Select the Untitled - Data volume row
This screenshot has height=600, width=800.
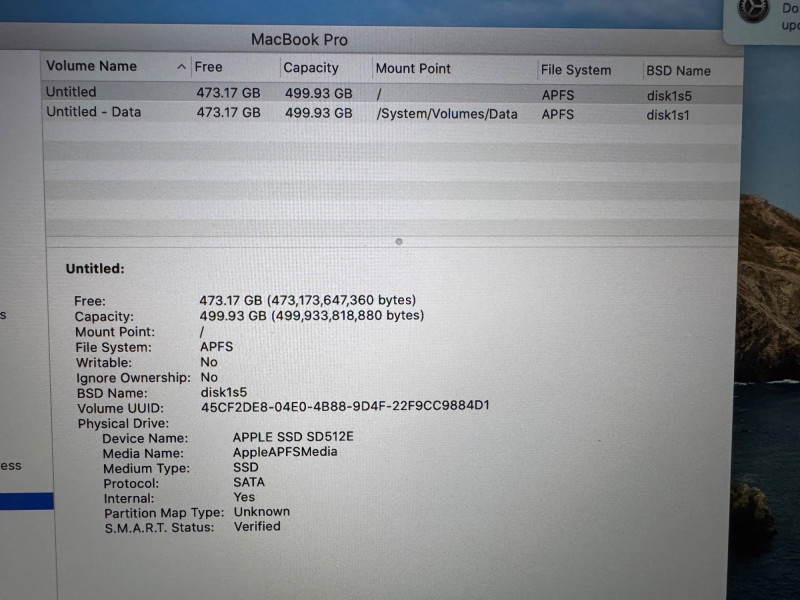pyautogui.click(x=94, y=112)
